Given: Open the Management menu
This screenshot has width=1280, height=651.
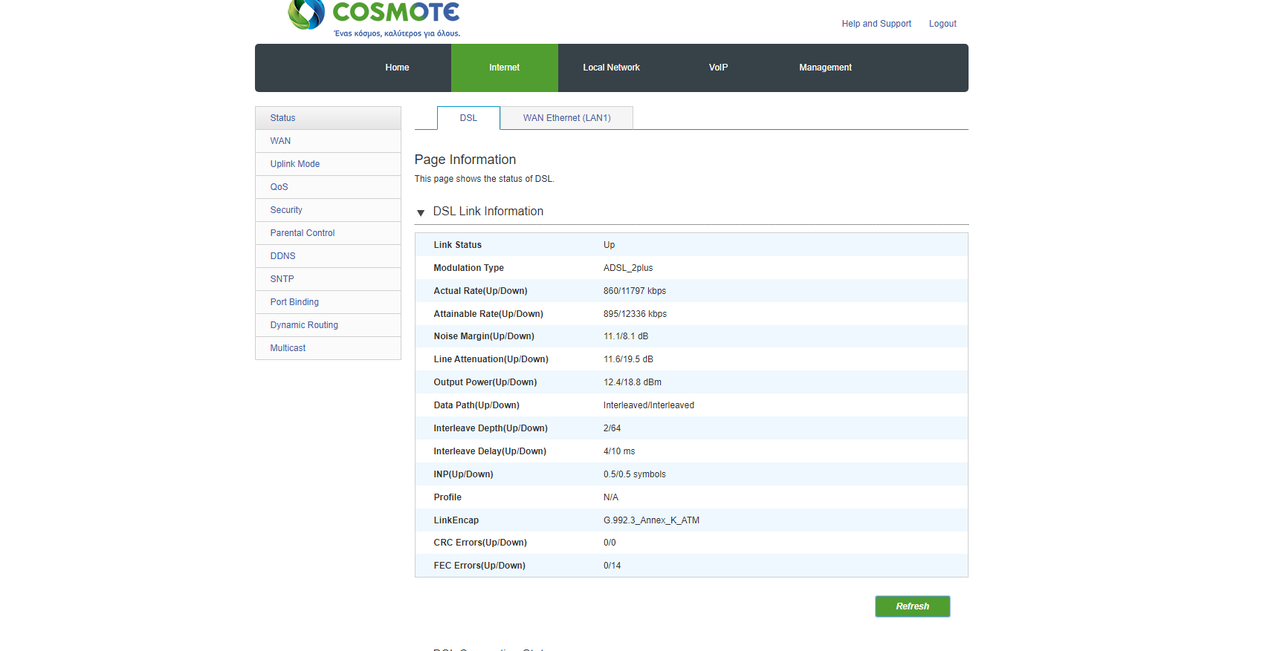Looking at the screenshot, I should (825, 68).
